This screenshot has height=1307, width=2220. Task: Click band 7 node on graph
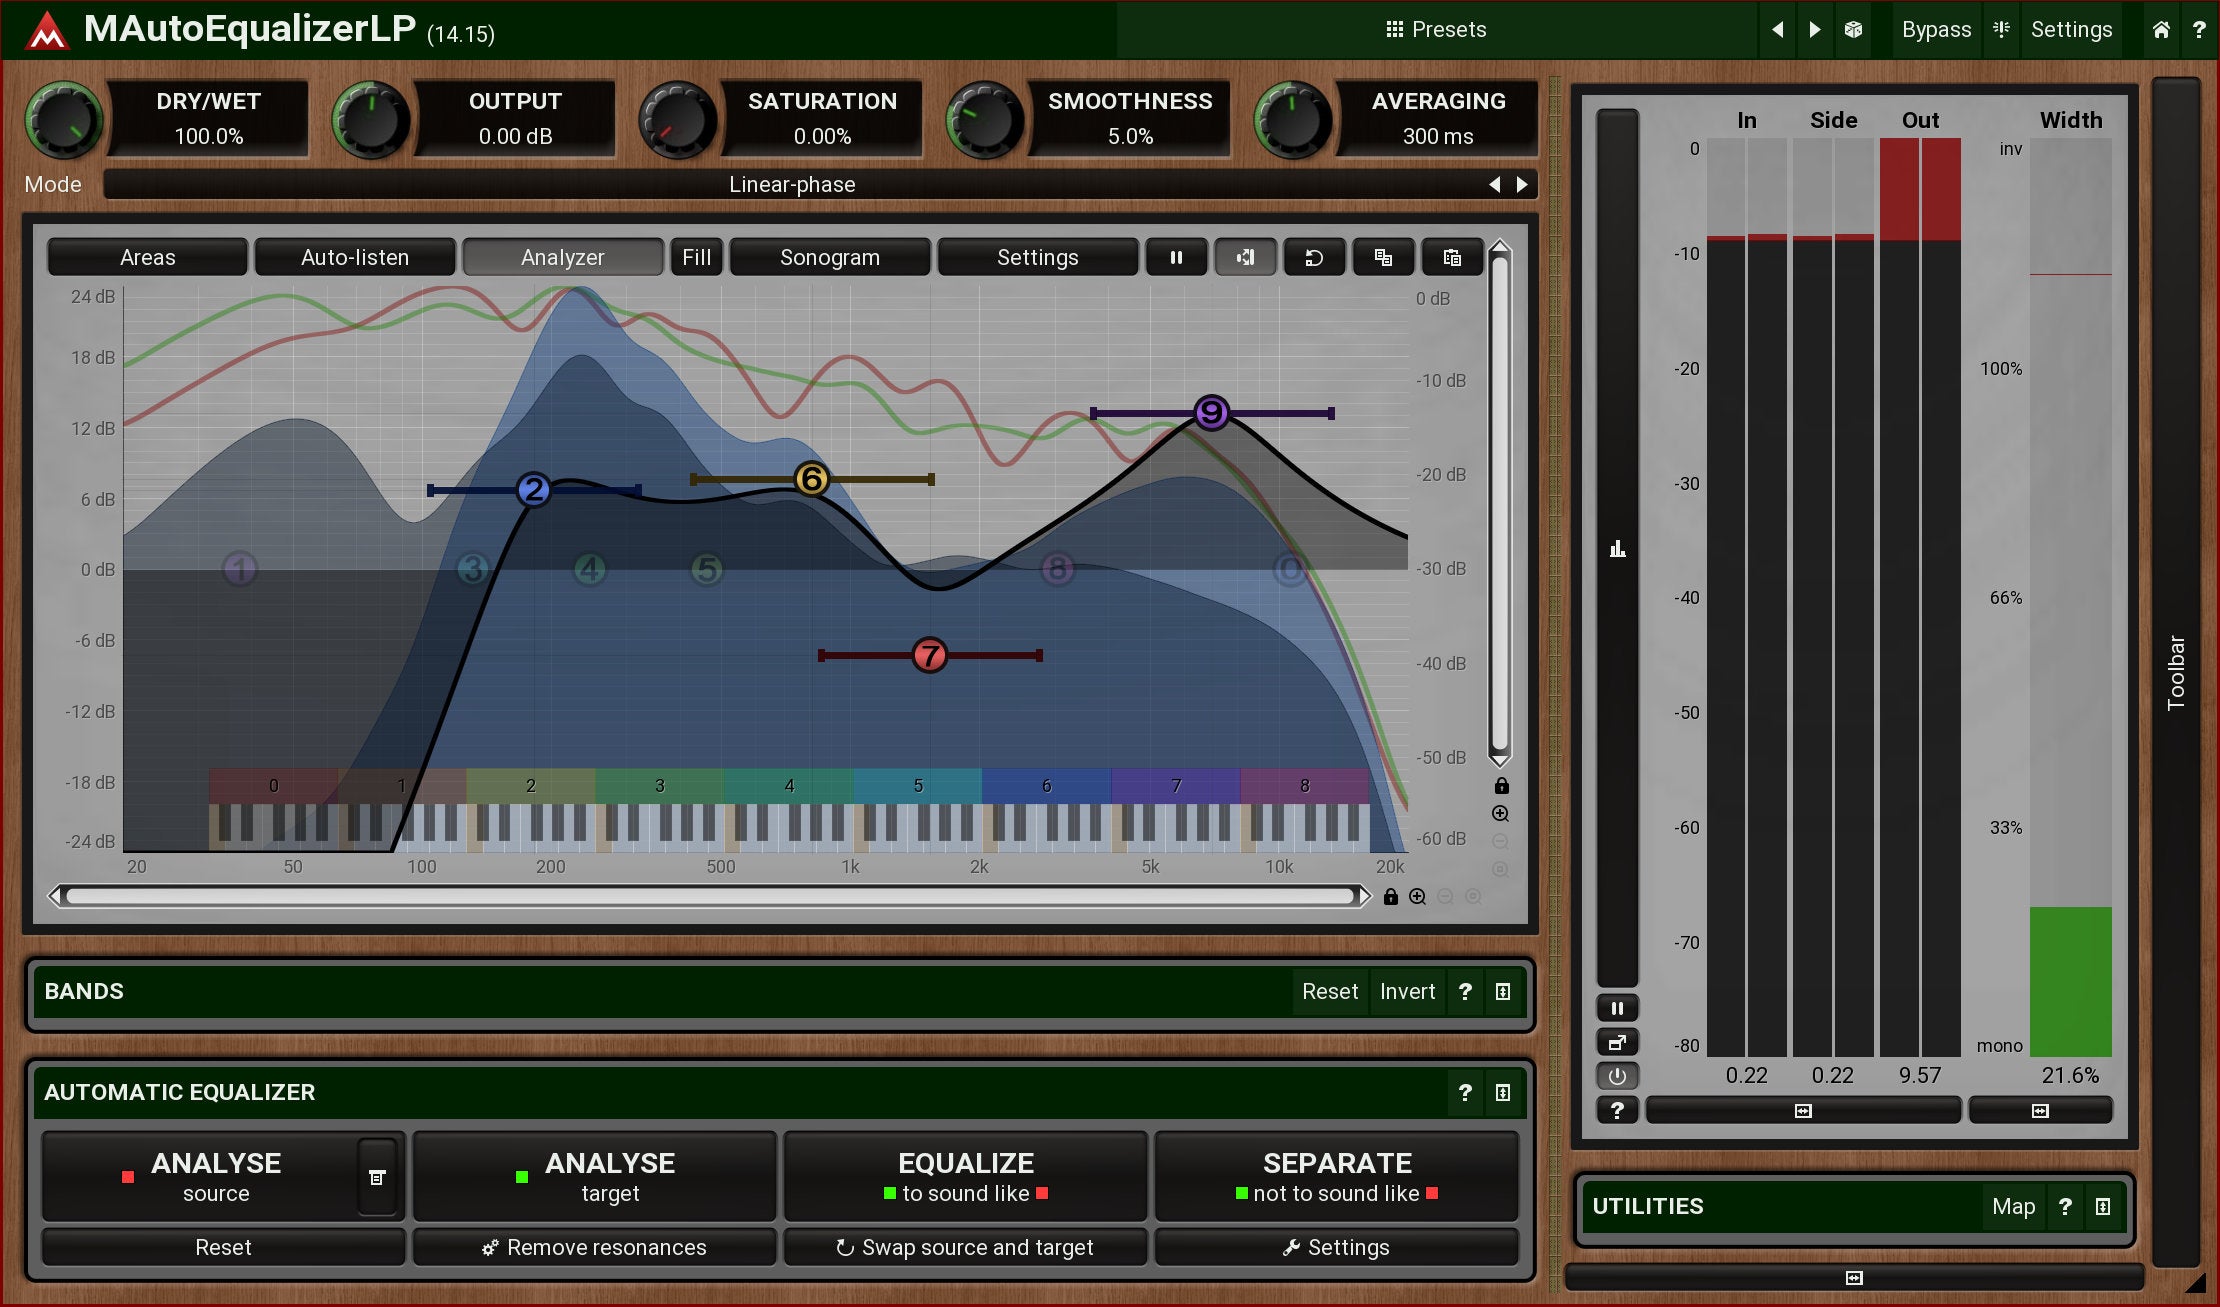(x=929, y=656)
